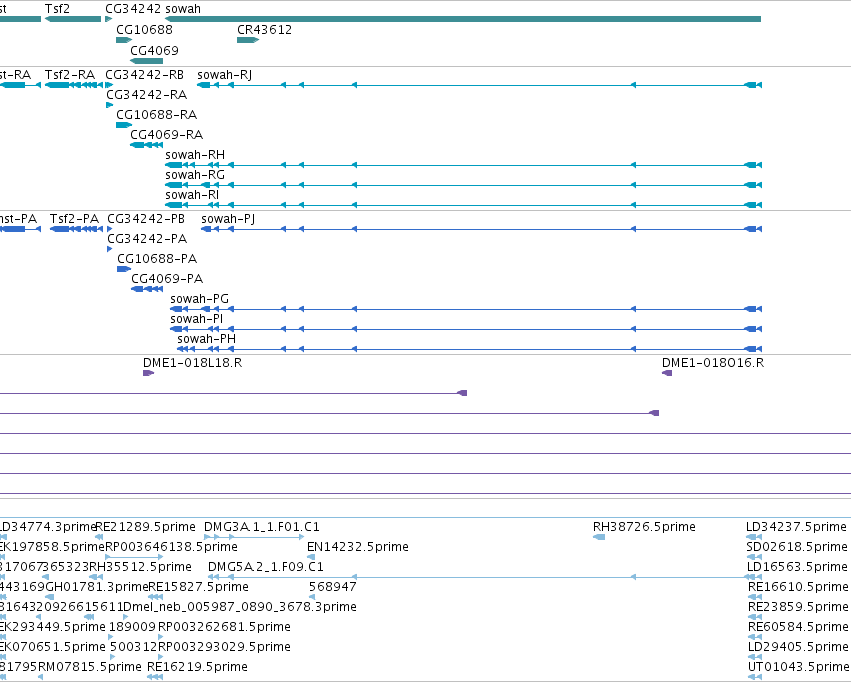Open transcript Tsf2-RA

[x=69, y=74]
